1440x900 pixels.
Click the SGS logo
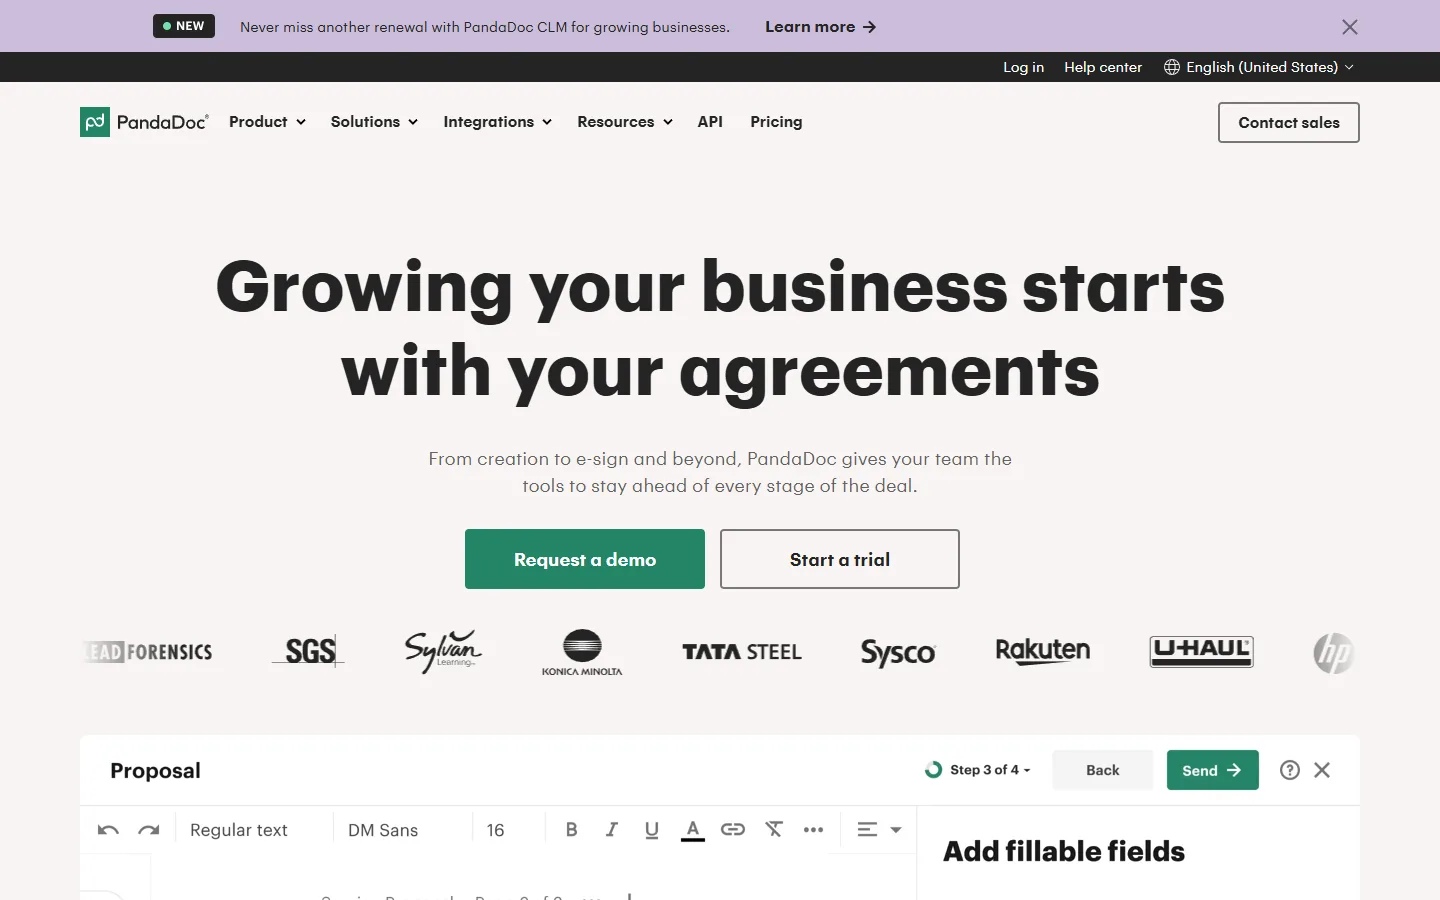pyautogui.click(x=309, y=652)
